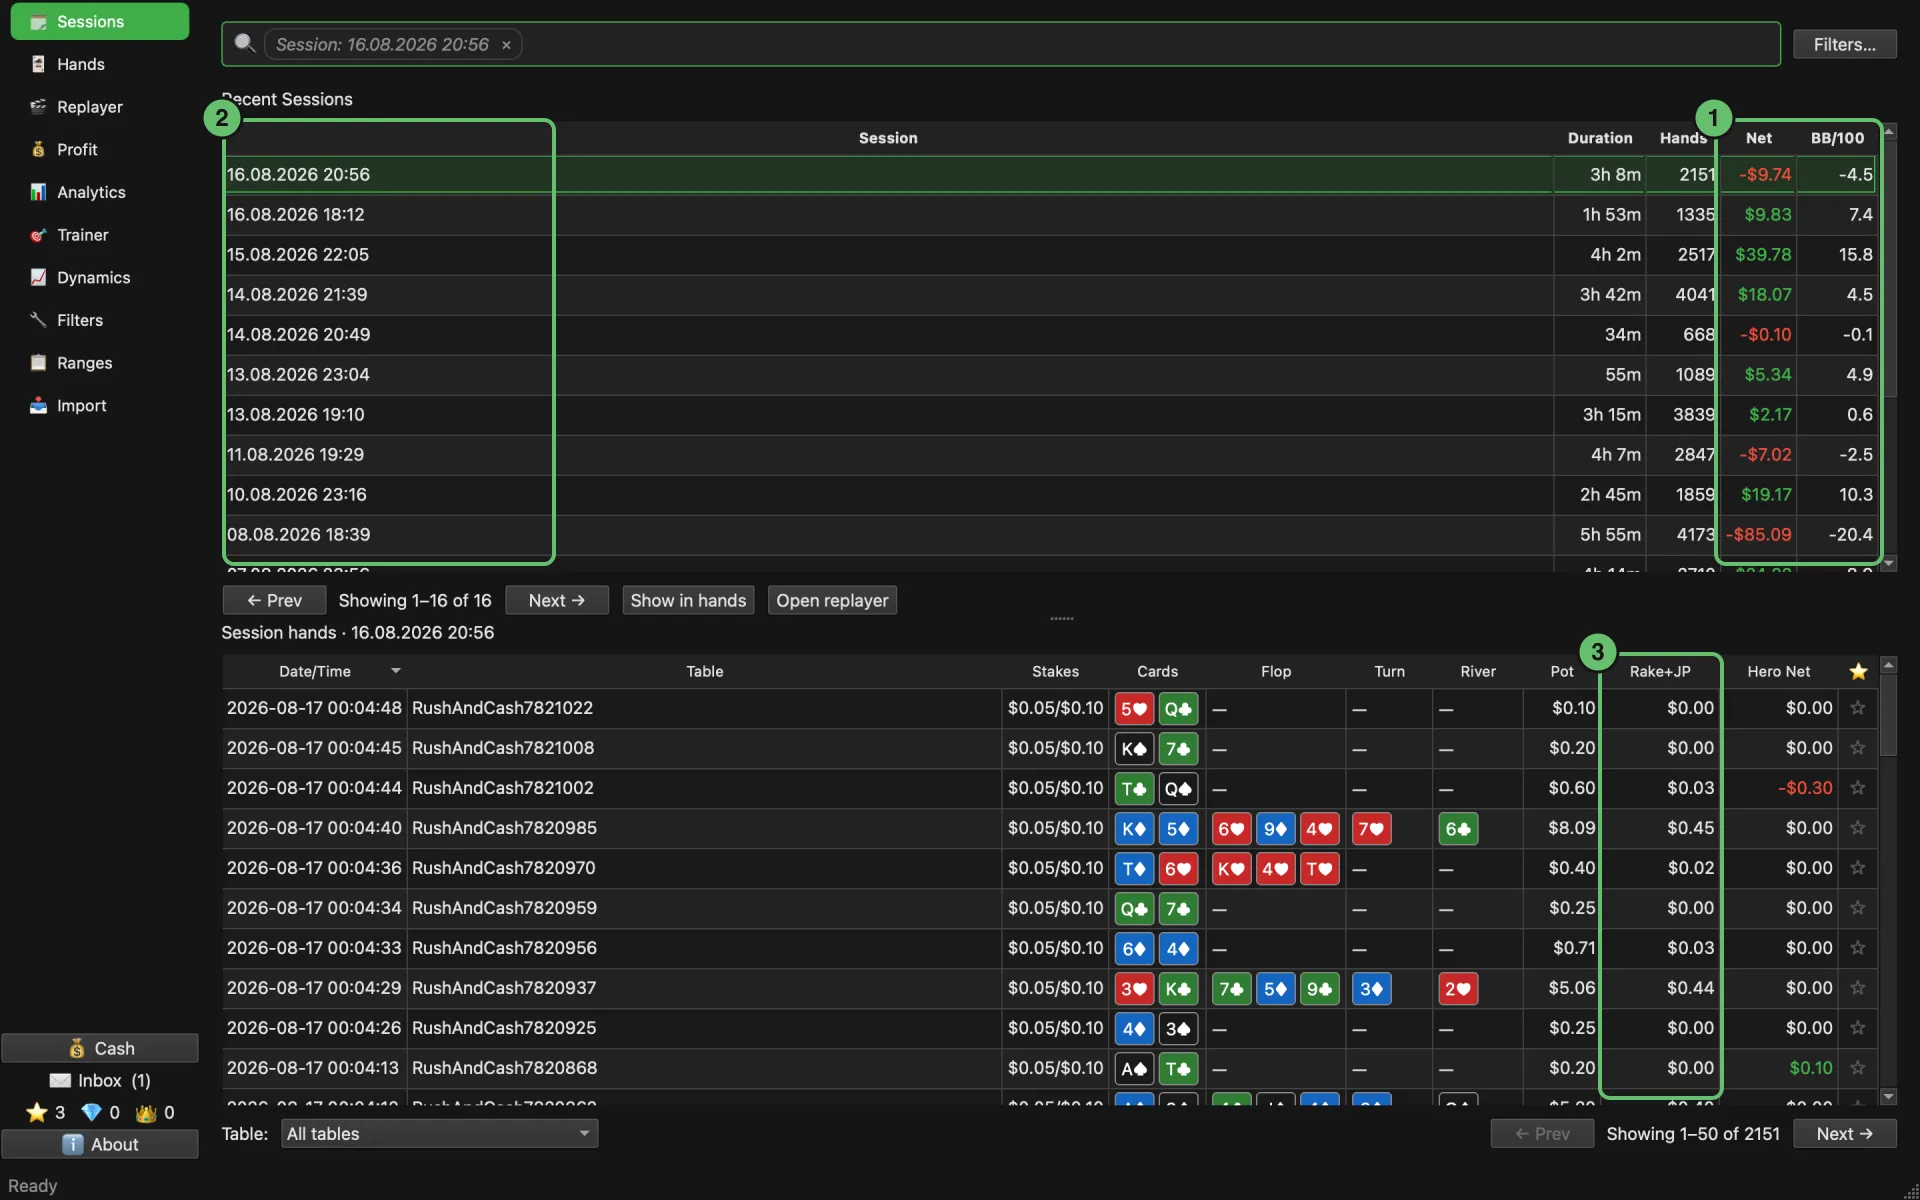1920x1200 pixels.
Task: Star the hand at 00:04:45
Action: pos(1857,748)
